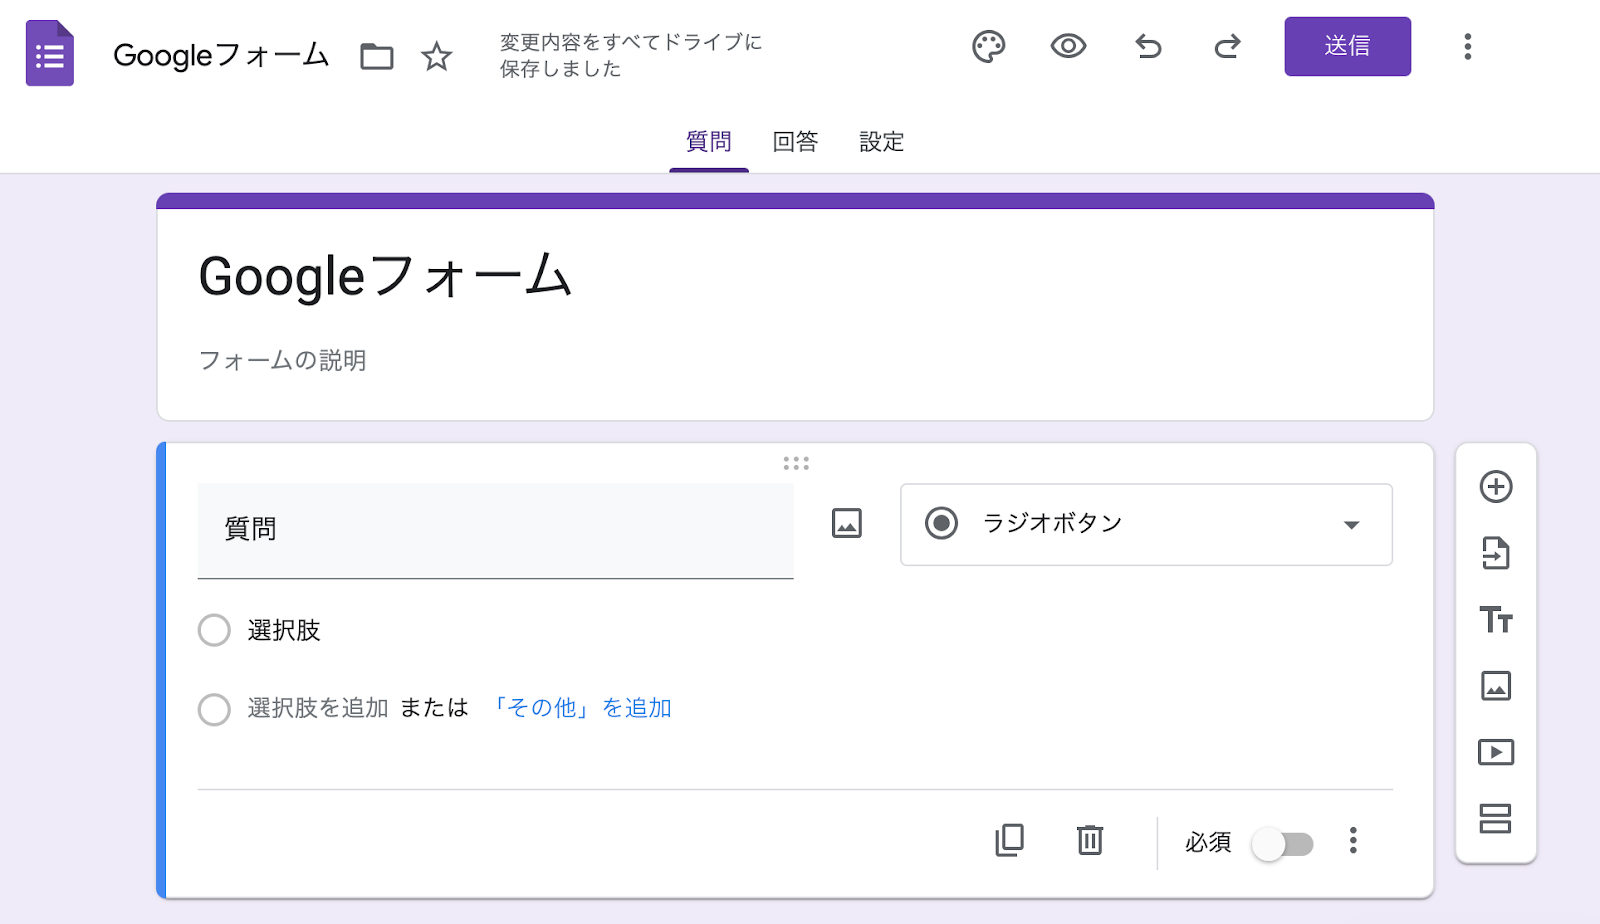Open the ラジオボタン question type dropdown
Screen dimensions: 1600x924
pyautogui.click(x=1146, y=524)
